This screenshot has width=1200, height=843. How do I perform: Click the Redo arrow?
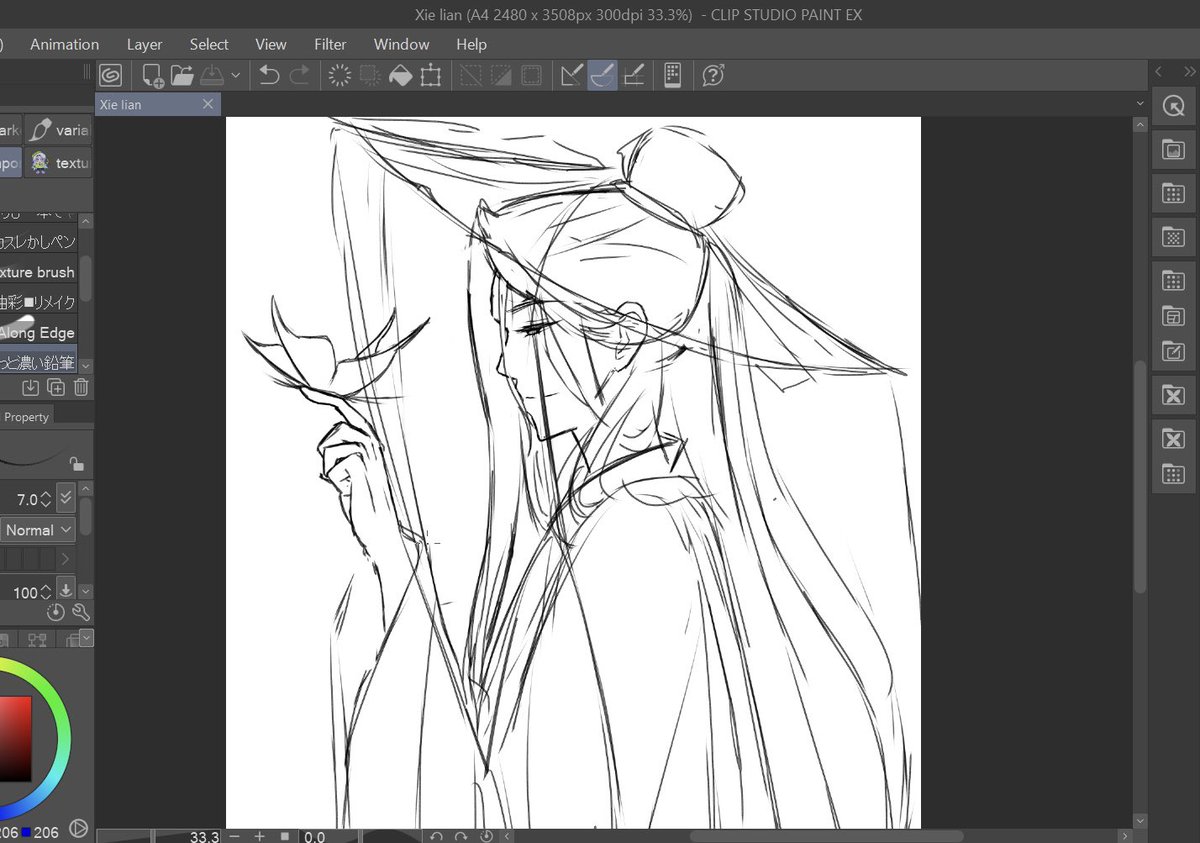[299, 75]
